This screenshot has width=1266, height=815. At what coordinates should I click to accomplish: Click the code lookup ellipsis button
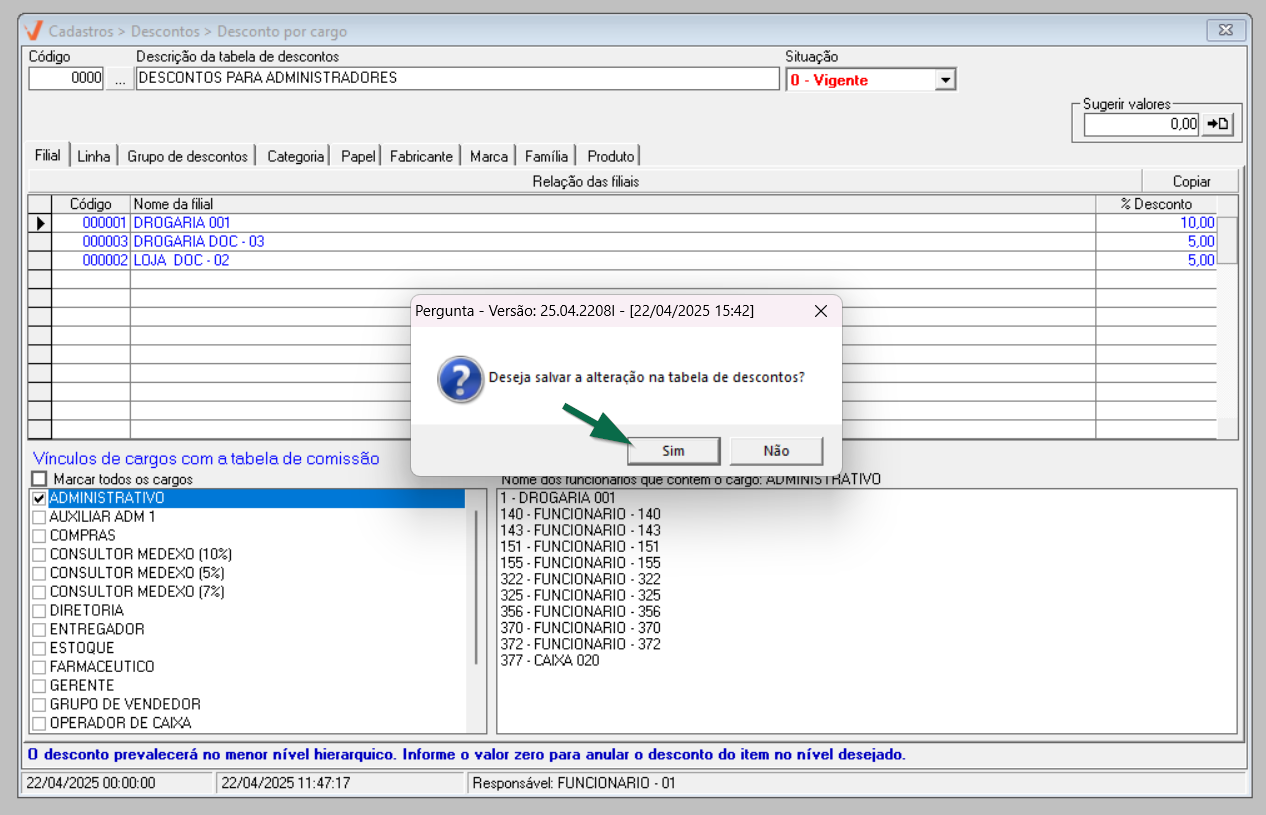pyautogui.click(x=120, y=78)
